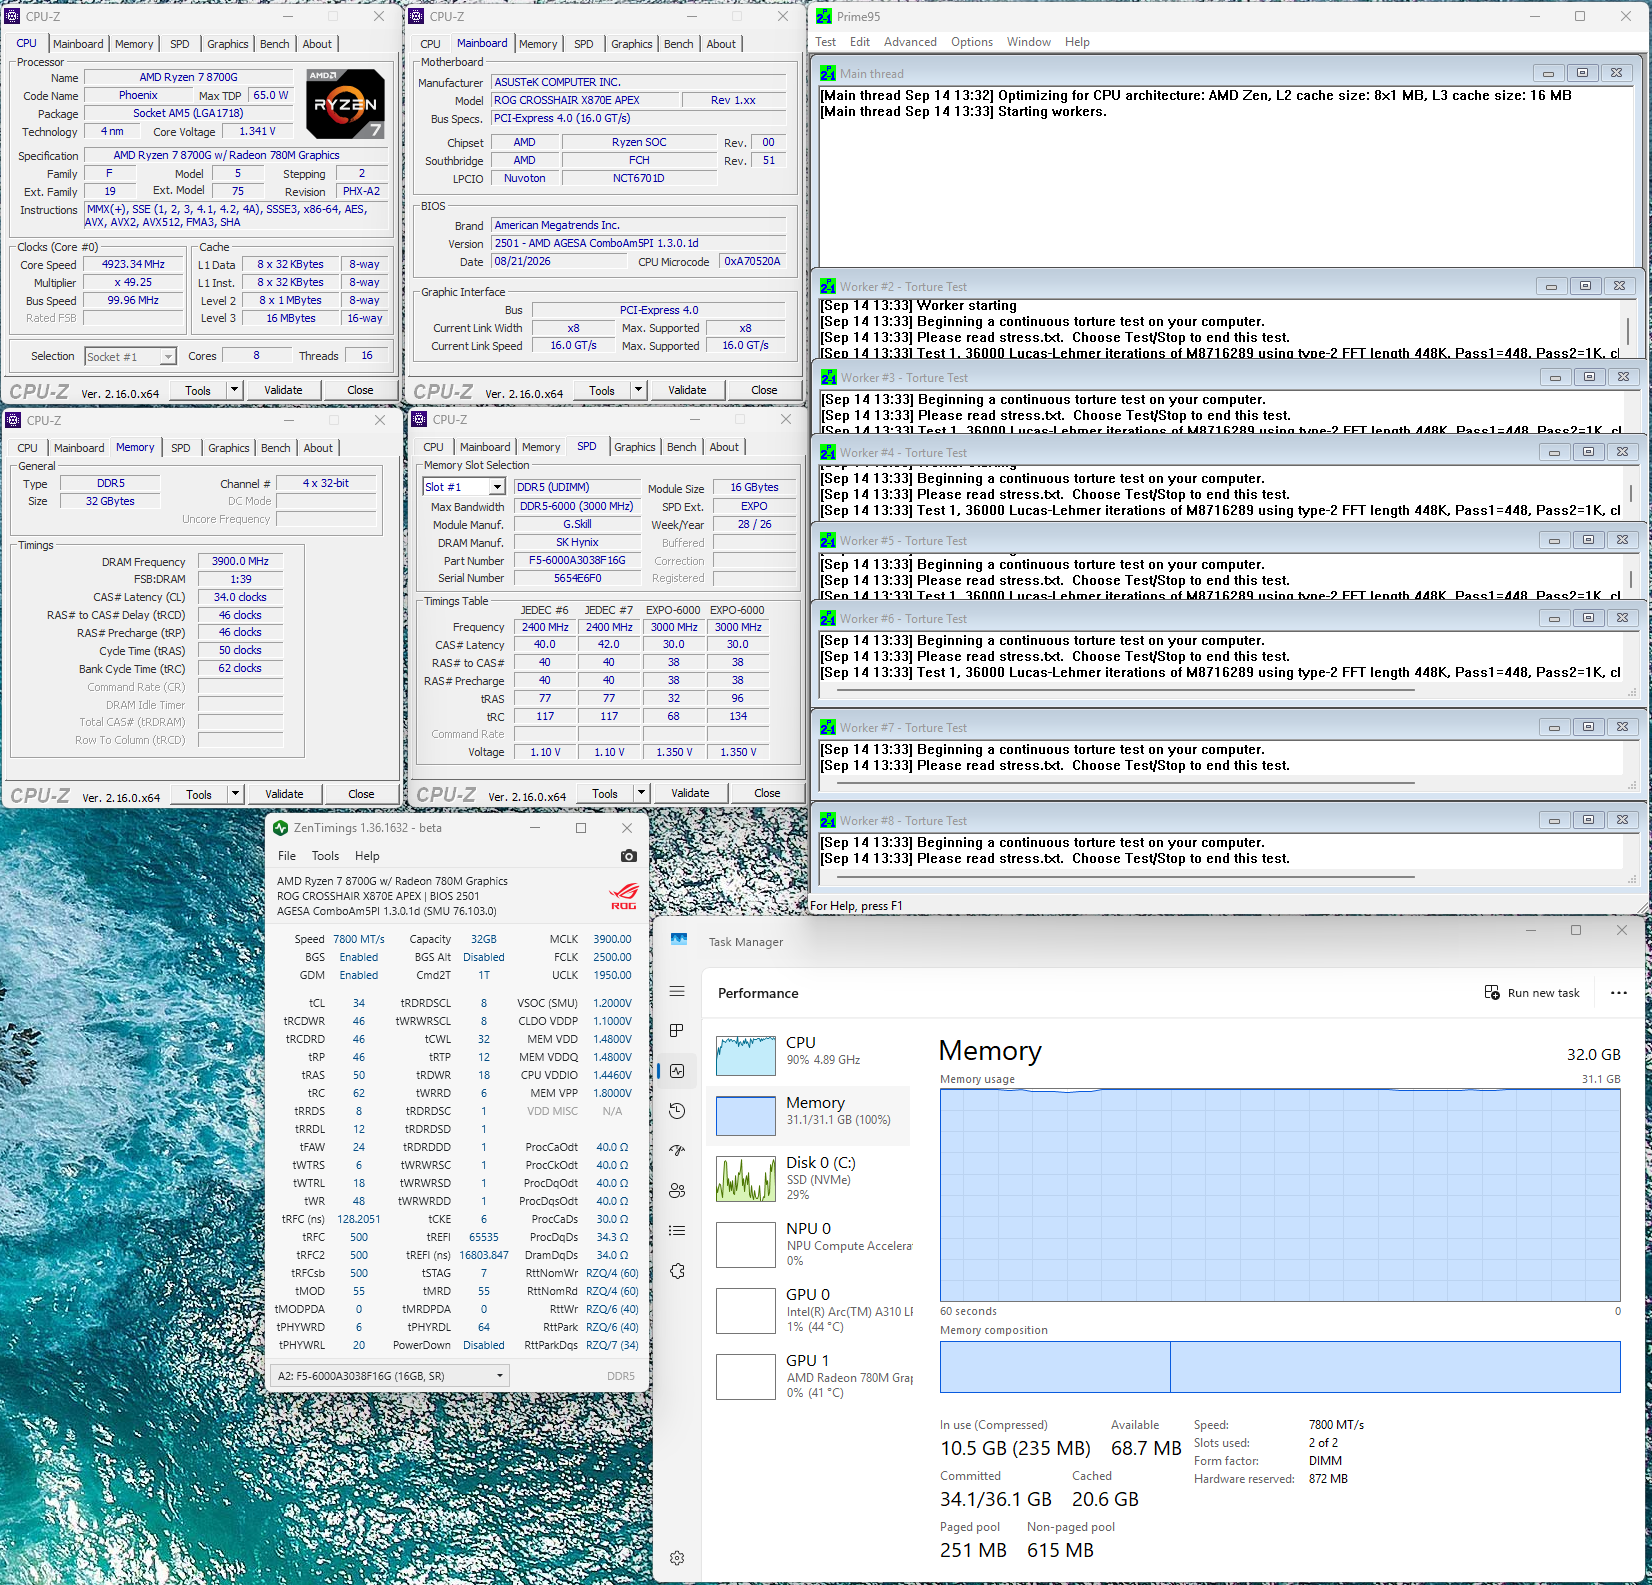Switch to the Bench tab in the CPU-Z CPU window

click(x=275, y=44)
